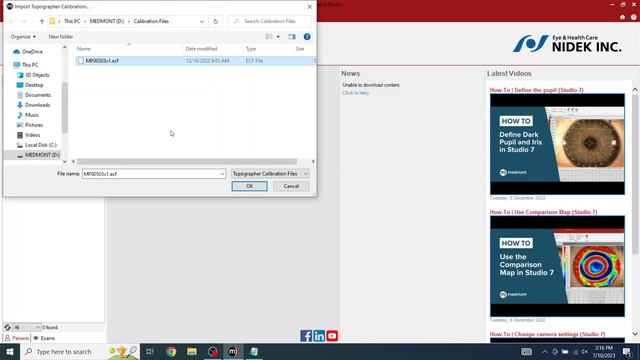The image size is (640, 360).
Task: Open the notification center icon
Action: pyautogui.click(x=627, y=351)
